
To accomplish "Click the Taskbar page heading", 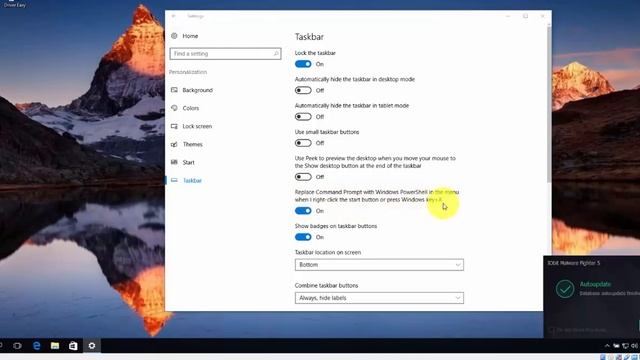I will (309, 37).
